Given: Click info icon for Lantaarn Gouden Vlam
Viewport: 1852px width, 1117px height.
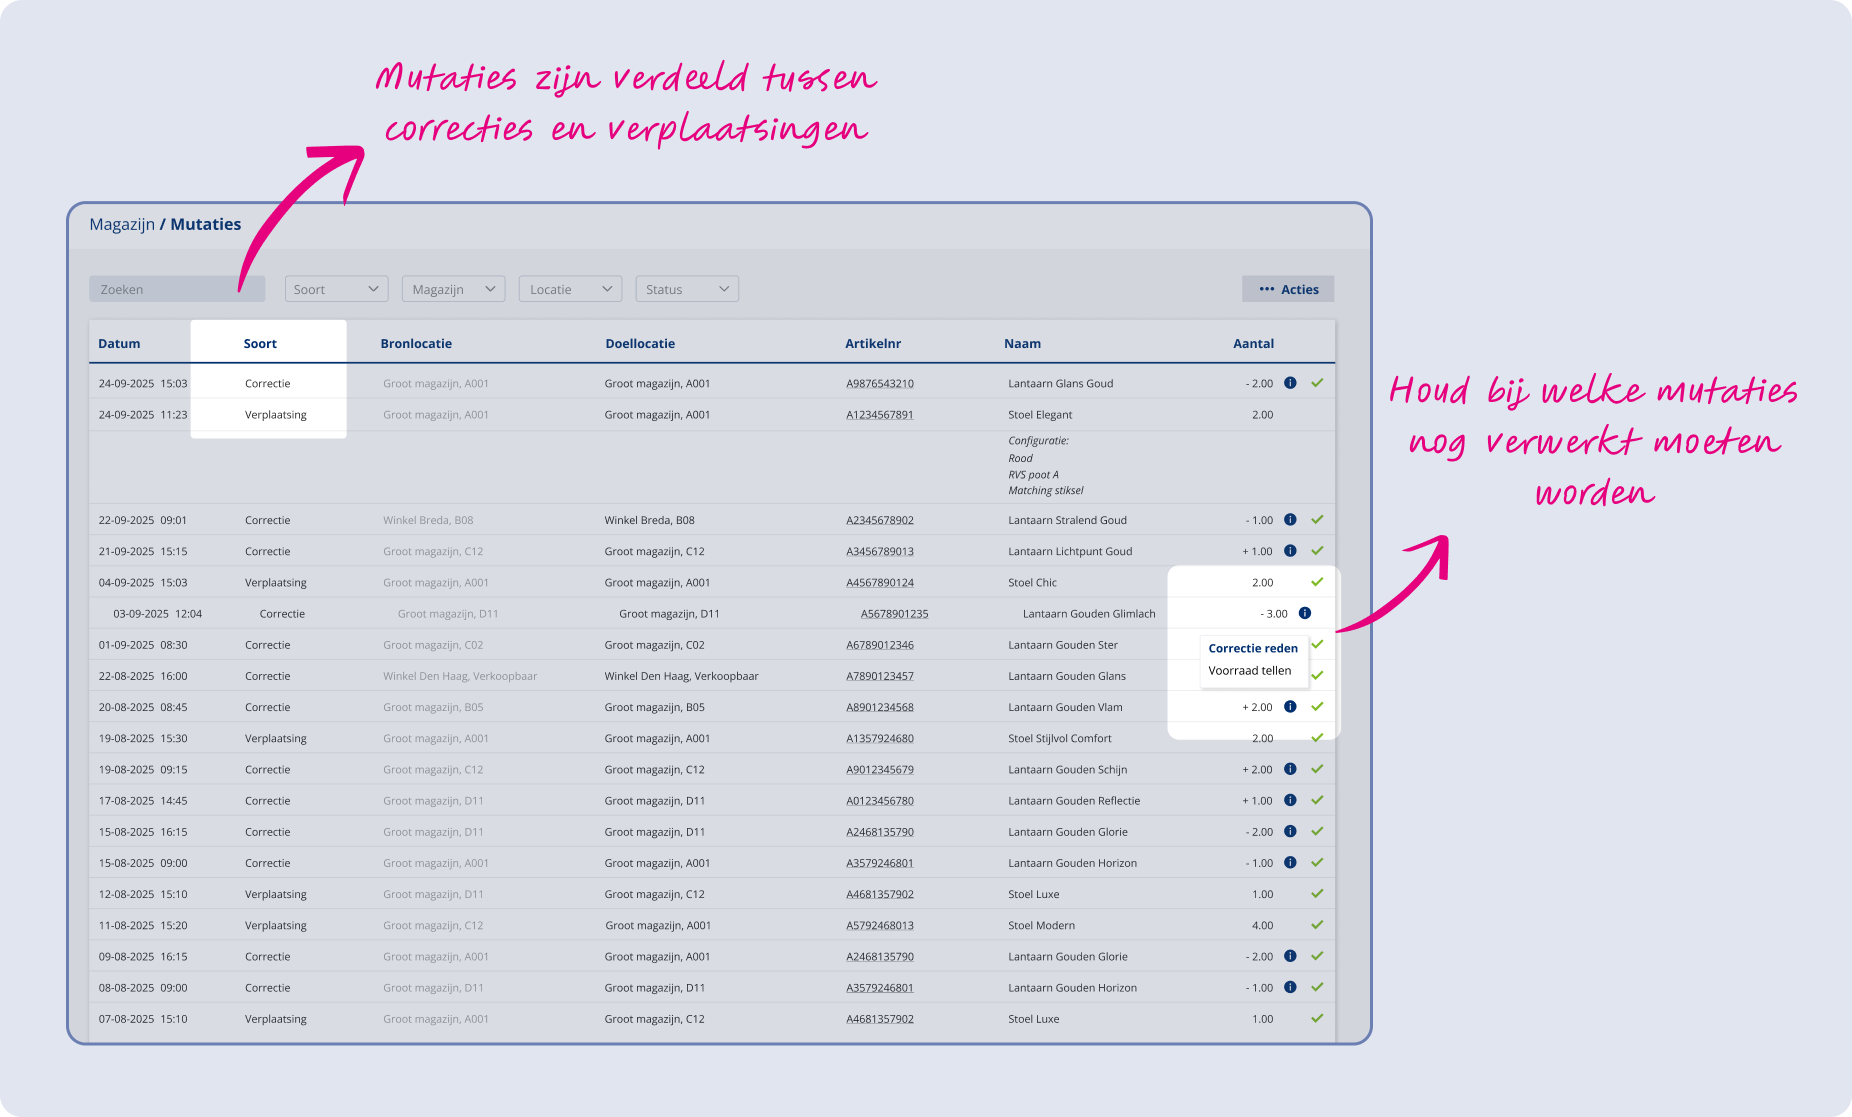Looking at the screenshot, I should (1290, 707).
